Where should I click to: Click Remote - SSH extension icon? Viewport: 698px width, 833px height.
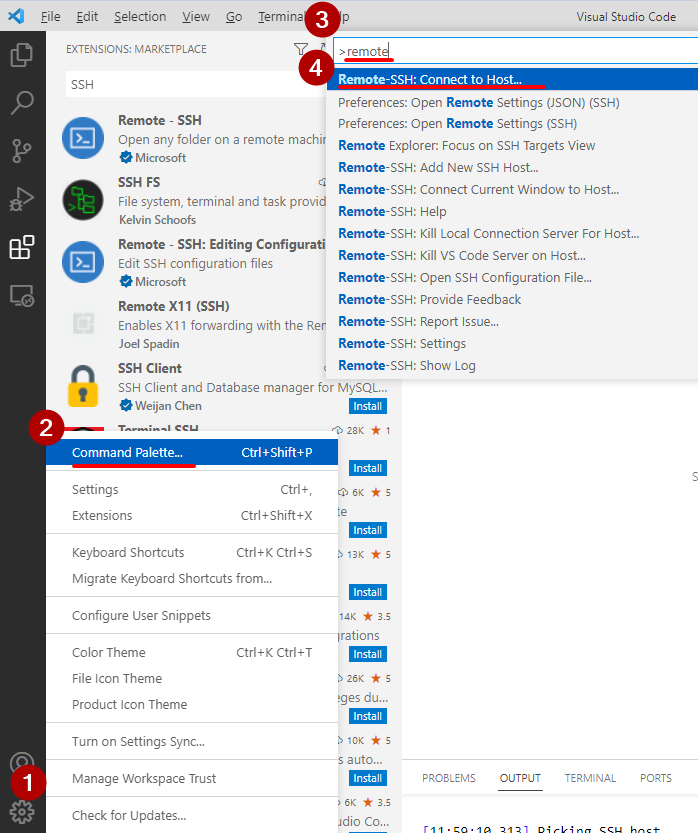(x=83, y=138)
